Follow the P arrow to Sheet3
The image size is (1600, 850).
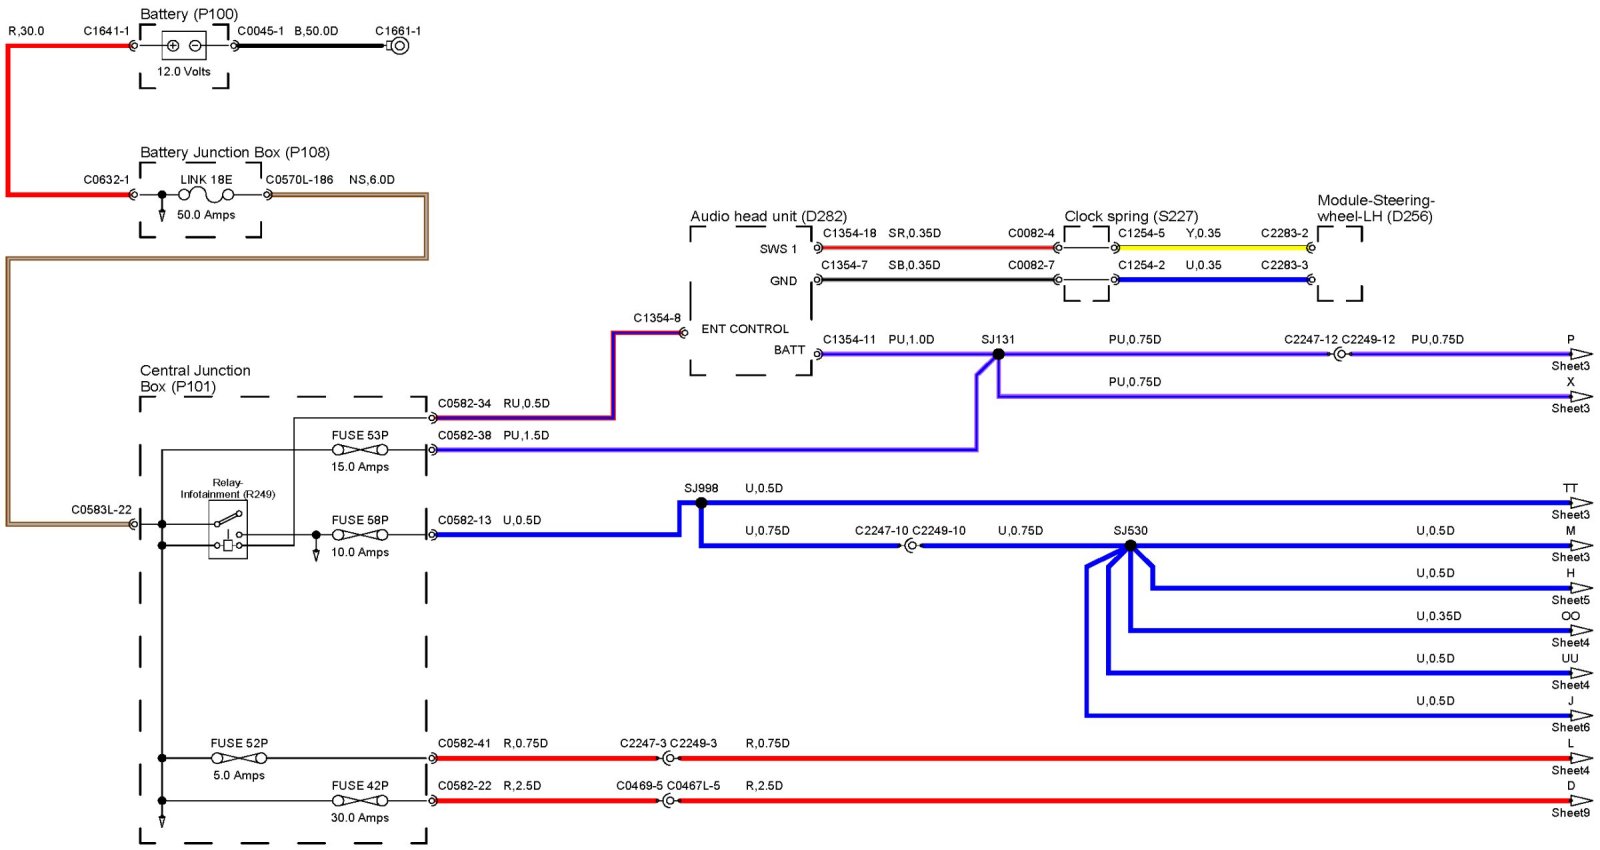coord(1579,354)
